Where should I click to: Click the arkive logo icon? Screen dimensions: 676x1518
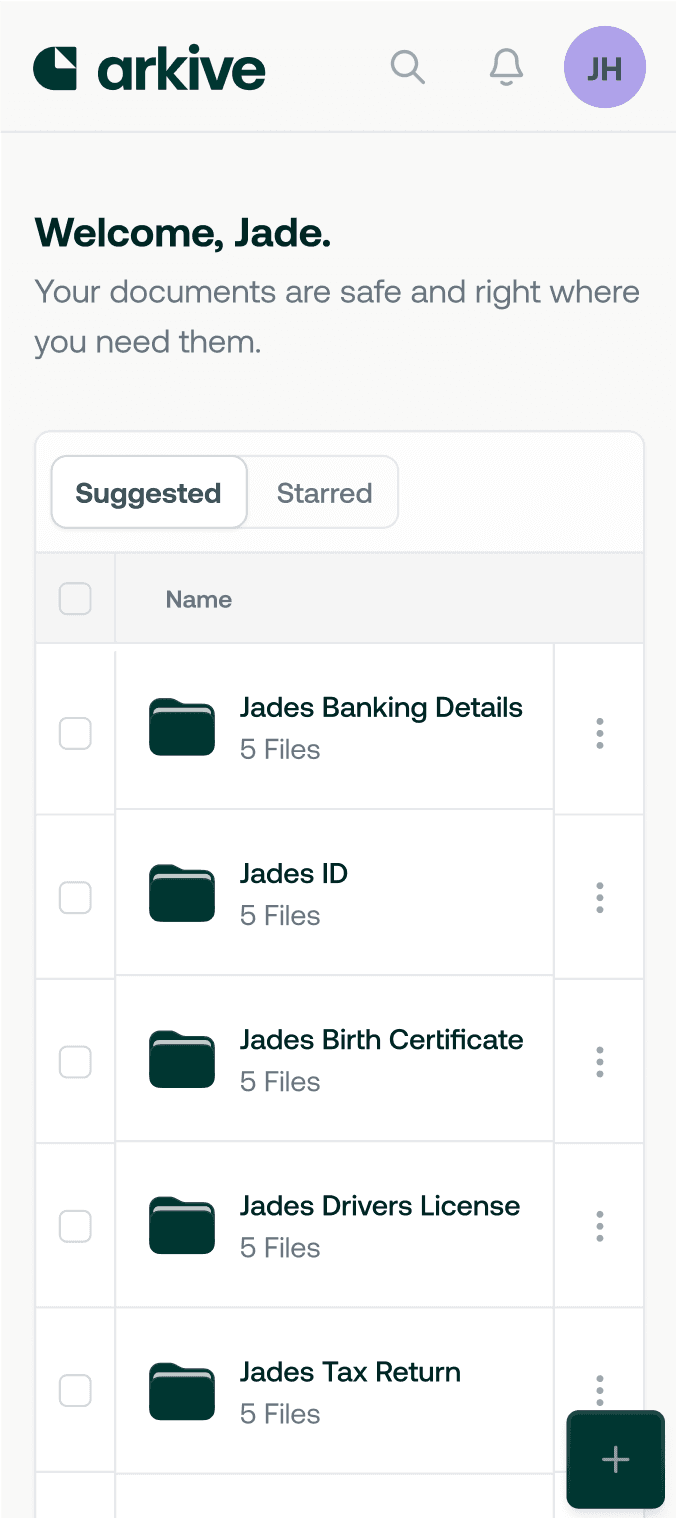(55, 68)
